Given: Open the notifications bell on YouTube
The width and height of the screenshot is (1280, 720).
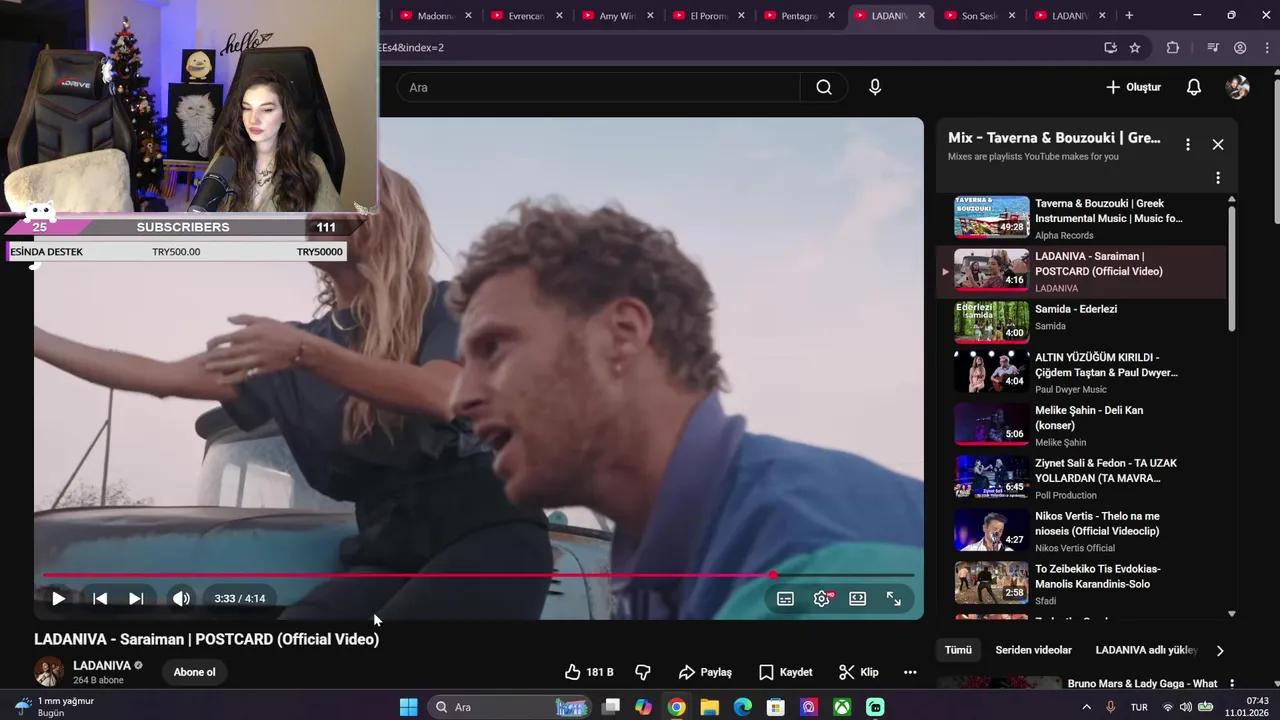Looking at the screenshot, I should (x=1194, y=87).
